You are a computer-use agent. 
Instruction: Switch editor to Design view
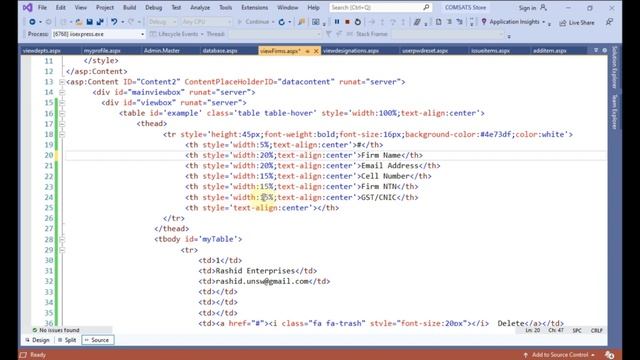pyautogui.click(x=38, y=340)
